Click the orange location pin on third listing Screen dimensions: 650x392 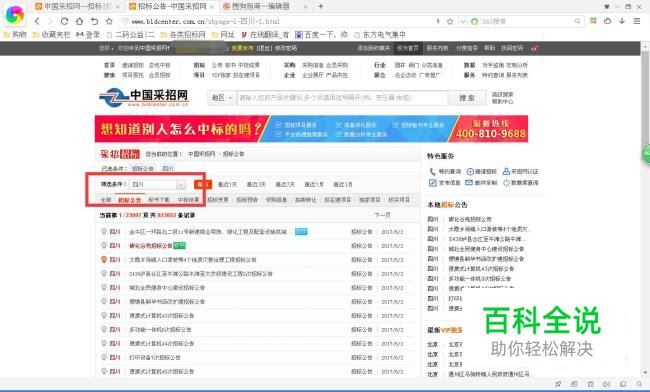click(104, 259)
